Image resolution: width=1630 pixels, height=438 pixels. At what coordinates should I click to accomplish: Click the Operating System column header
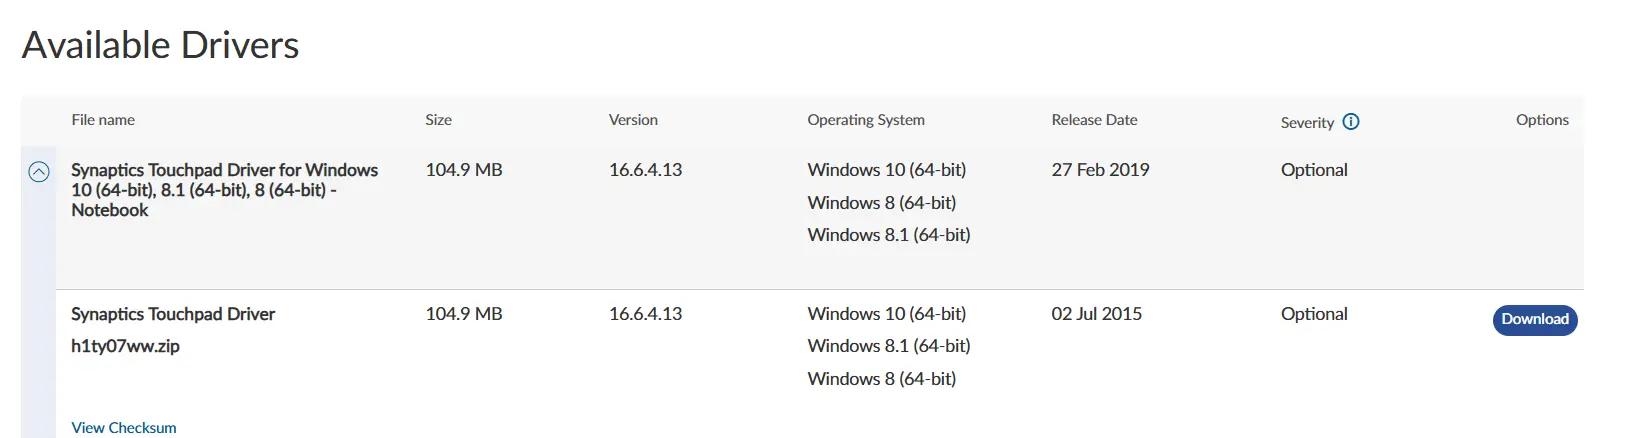pyautogui.click(x=866, y=120)
